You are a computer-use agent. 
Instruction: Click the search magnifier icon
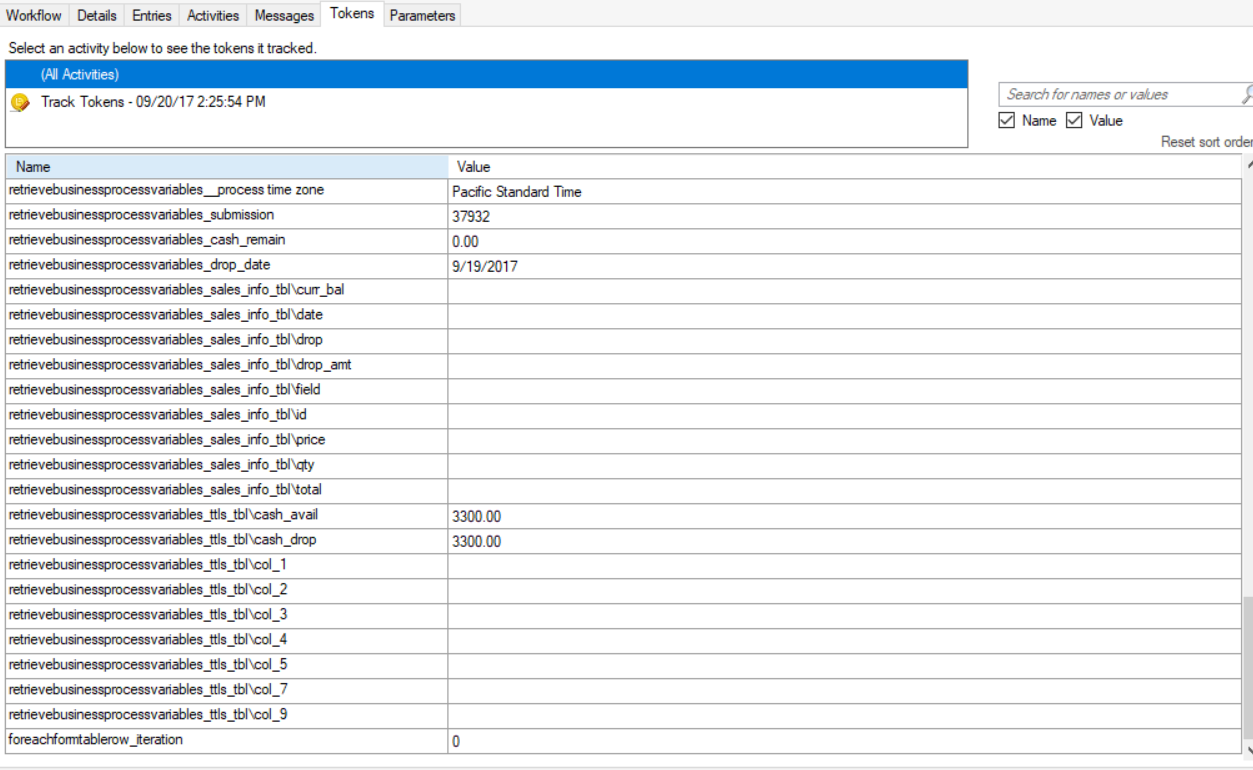[1246, 94]
